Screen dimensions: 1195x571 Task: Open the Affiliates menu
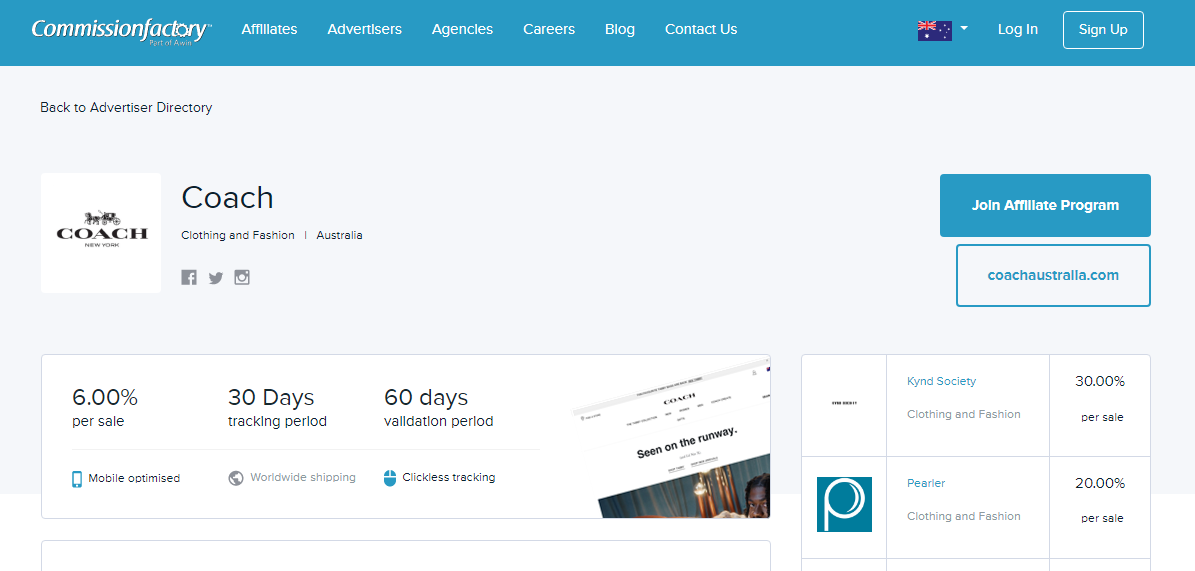pyautogui.click(x=269, y=29)
